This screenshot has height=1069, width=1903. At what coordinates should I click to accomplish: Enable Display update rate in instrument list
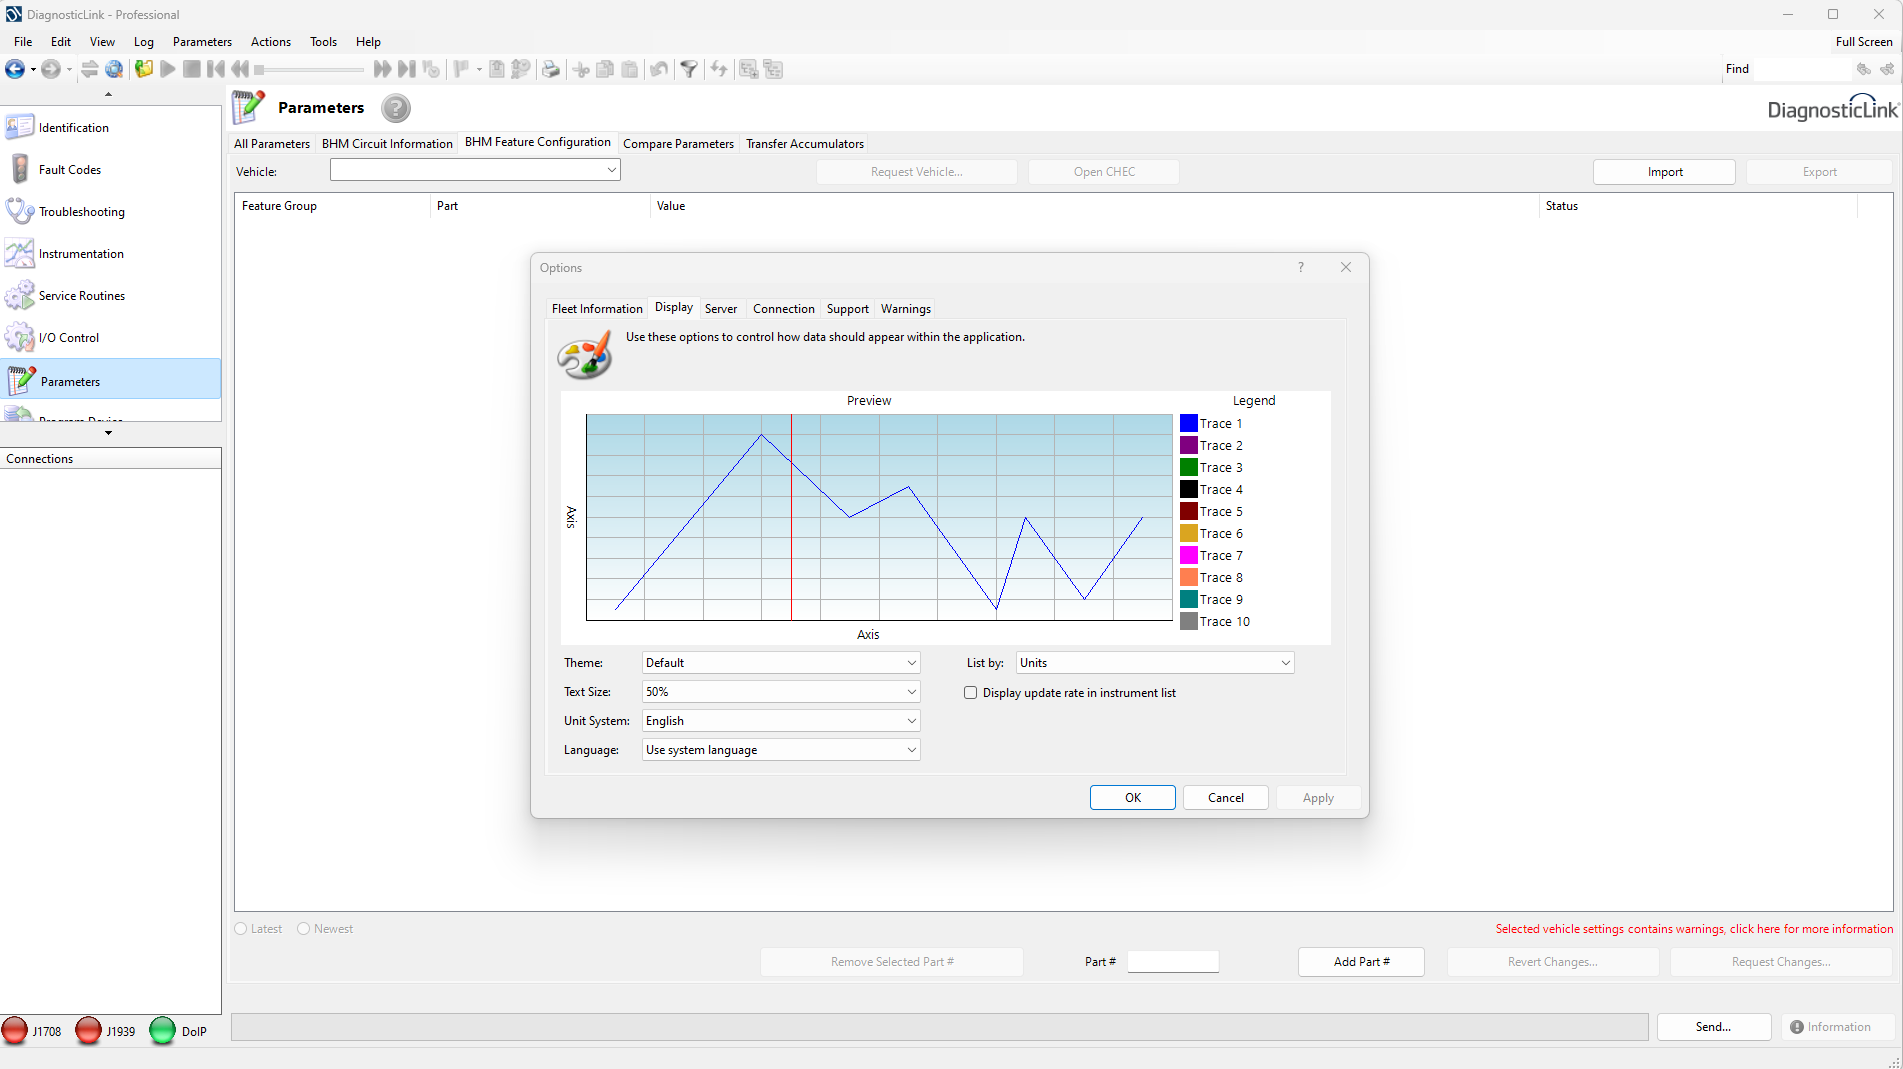tap(970, 693)
